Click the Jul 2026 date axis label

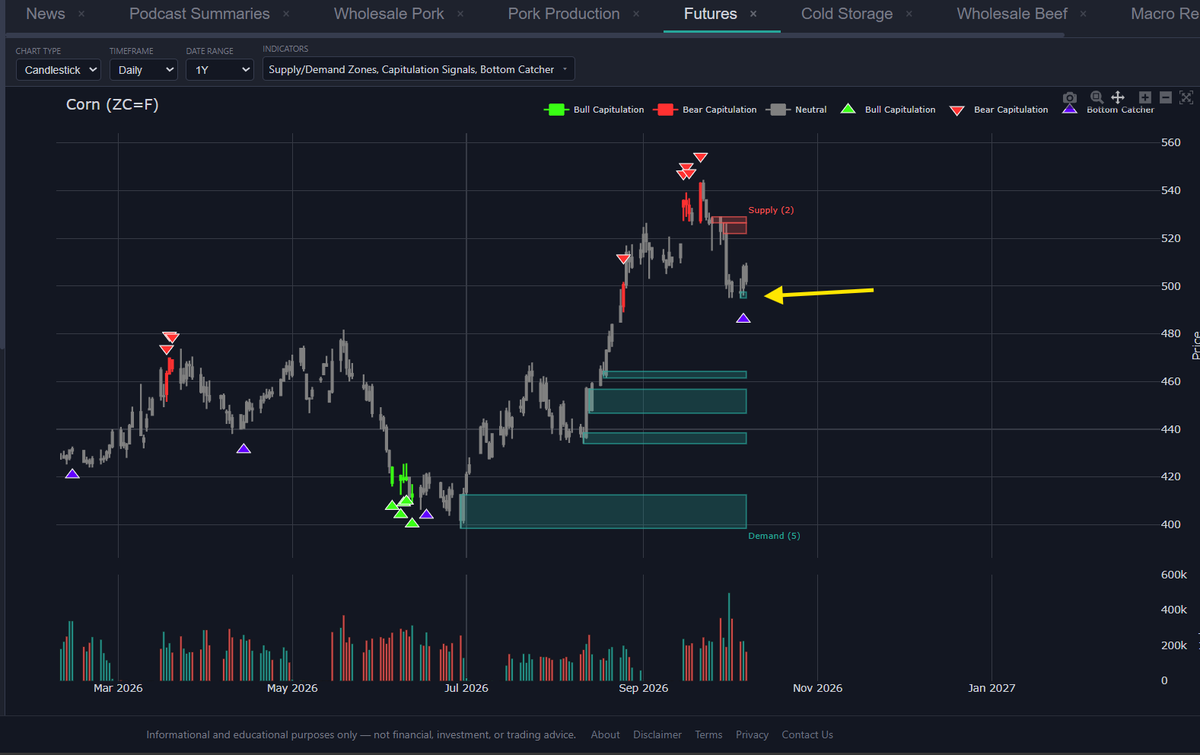pos(466,688)
